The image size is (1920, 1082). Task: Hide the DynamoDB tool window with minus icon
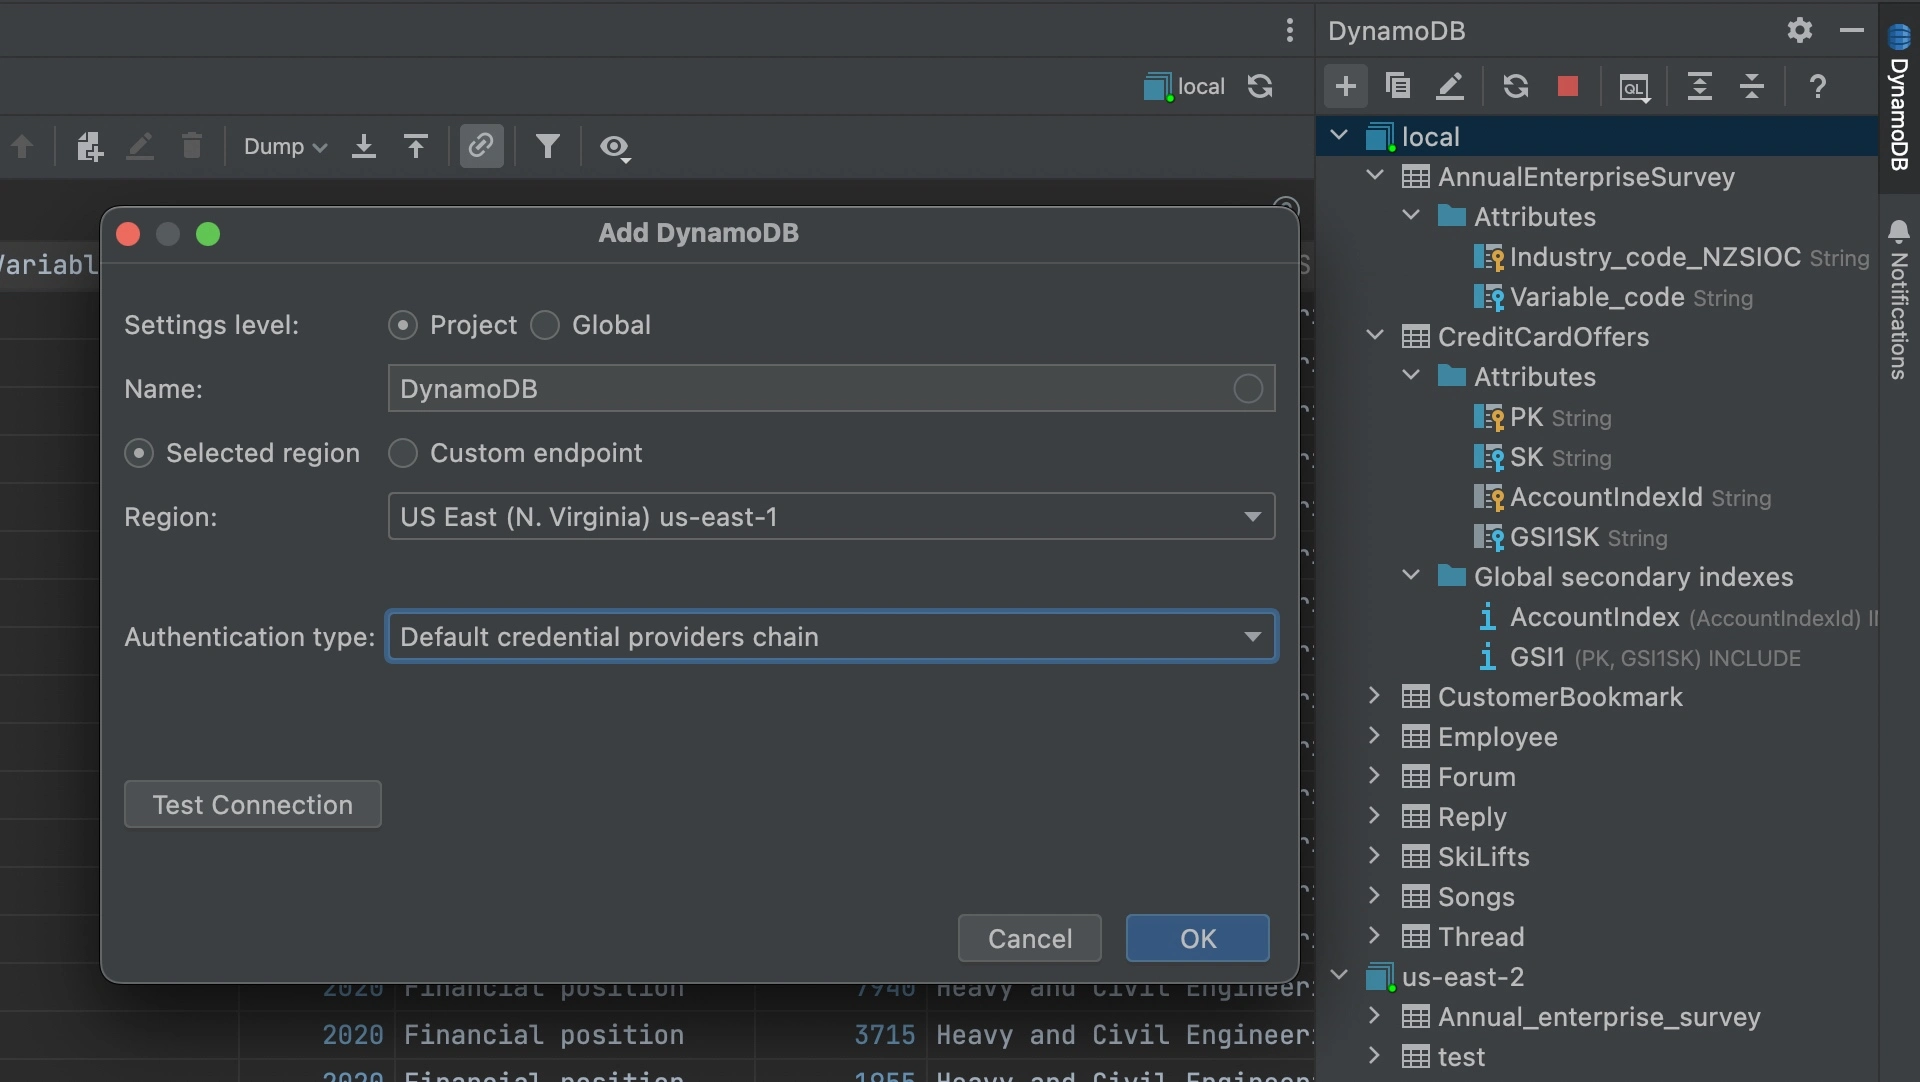1851,30
